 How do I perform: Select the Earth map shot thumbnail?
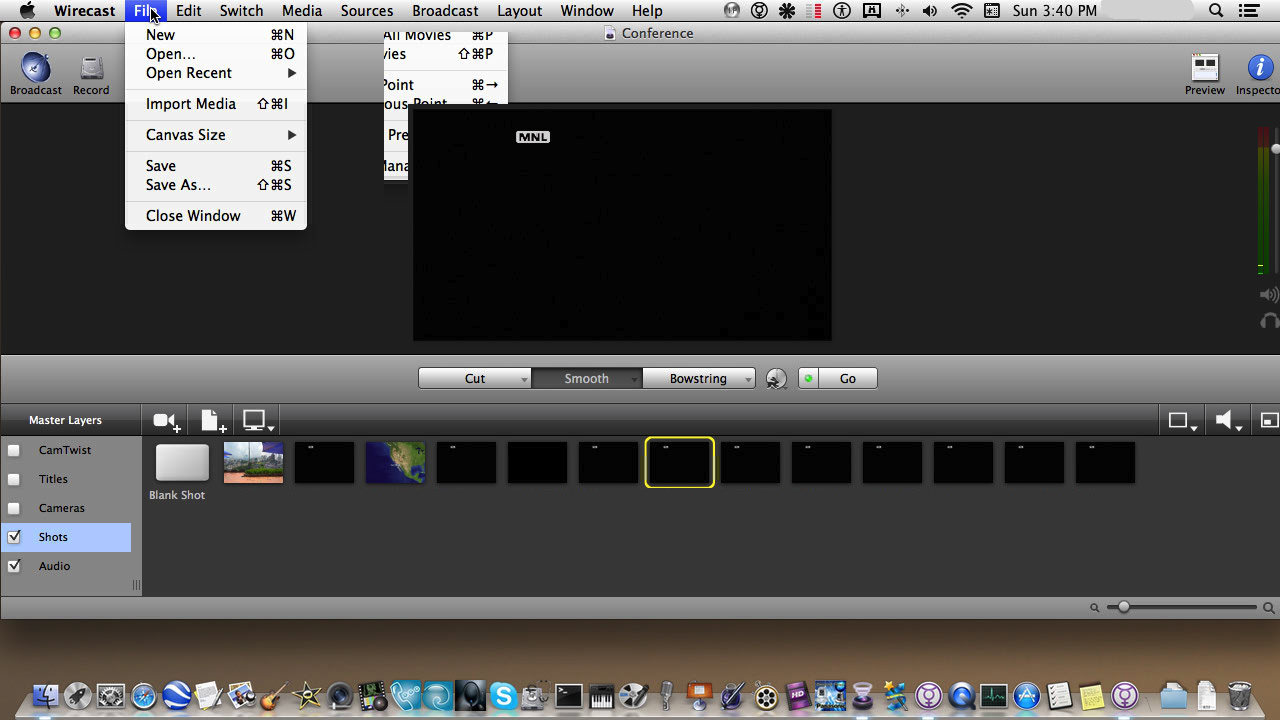(x=396, y=463)
